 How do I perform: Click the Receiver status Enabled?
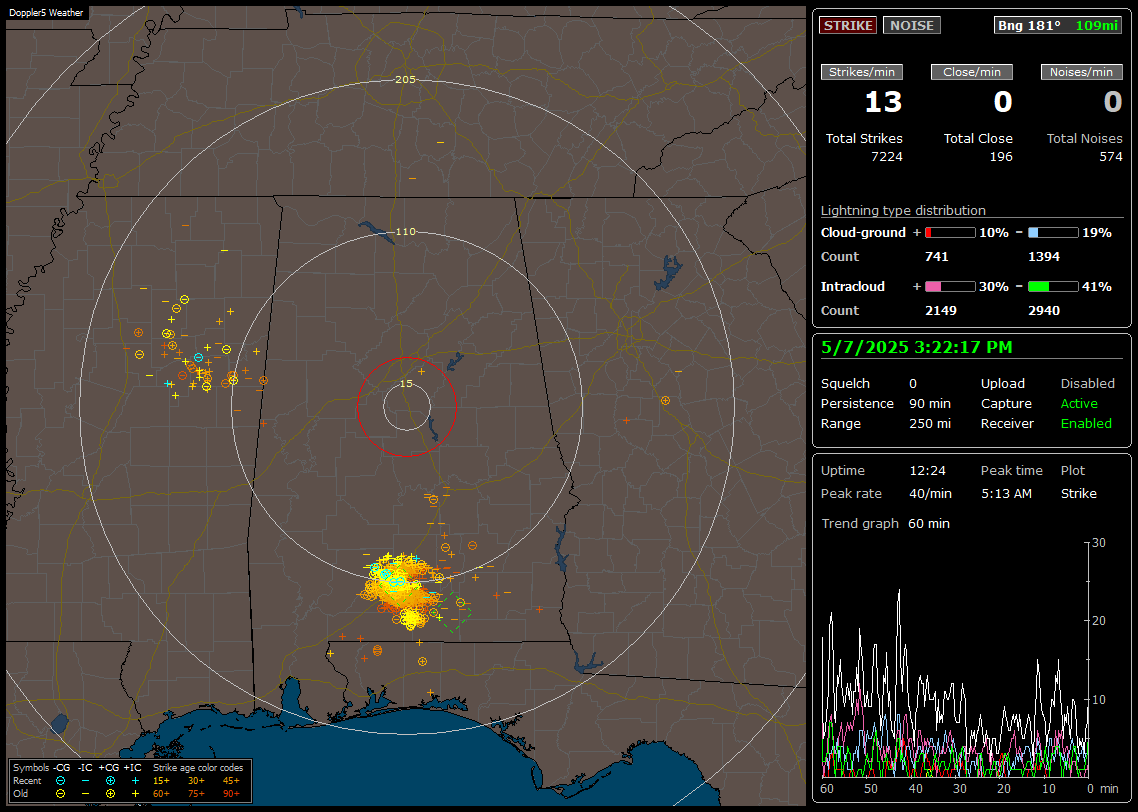(x=1086, y=424)
